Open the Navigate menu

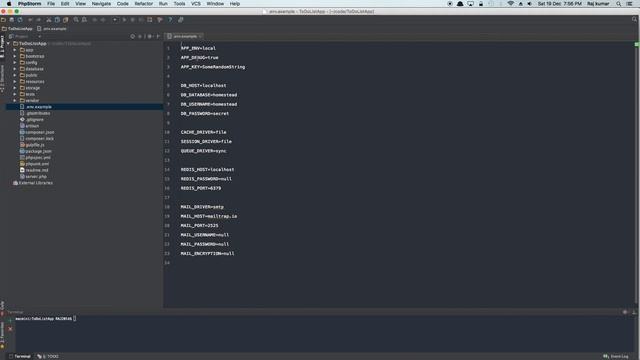click(x=101, y=4)
